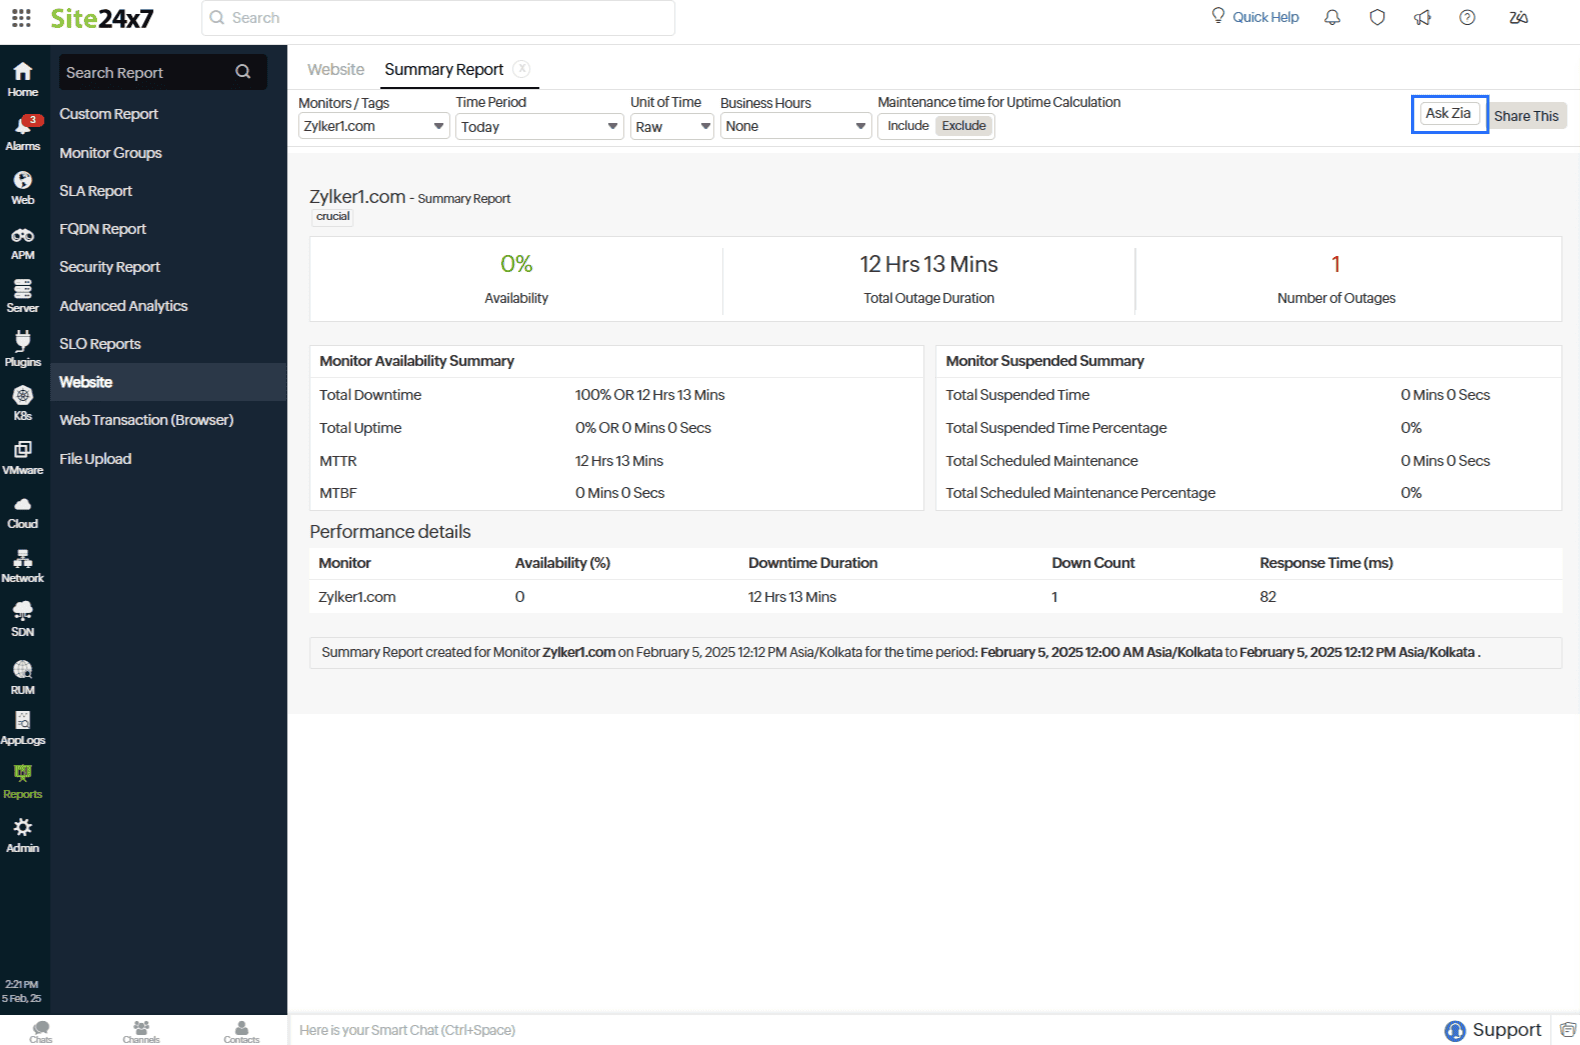Viewport: 1580px width, 1045px height.
Task: Switch to the Website tab
Action: coord(335,70)
